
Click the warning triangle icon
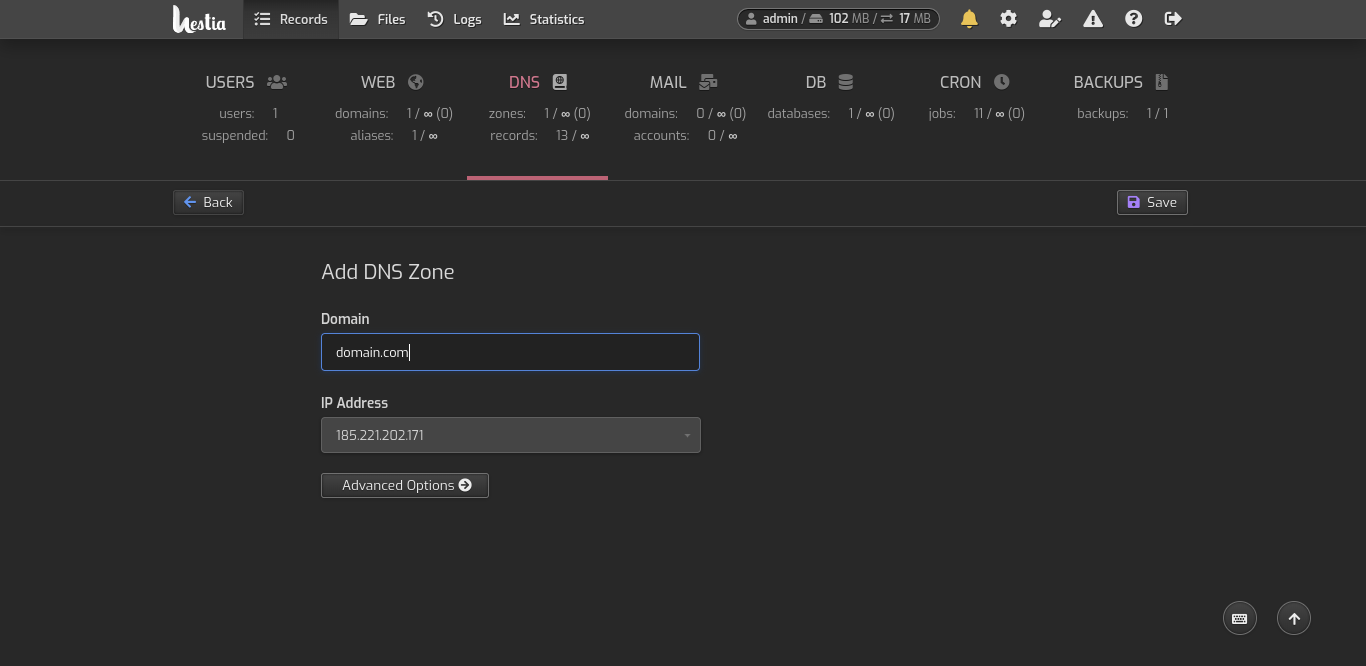click(1093, 19)
